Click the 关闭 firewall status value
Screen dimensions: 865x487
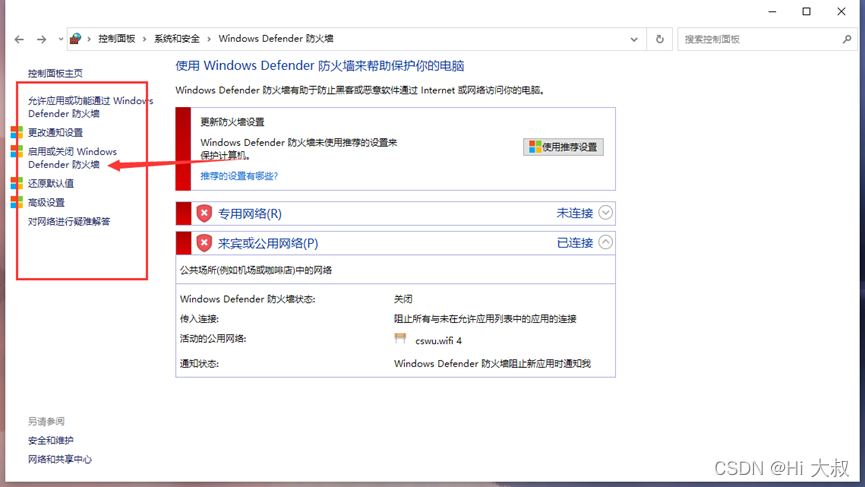tap(403, 299)
